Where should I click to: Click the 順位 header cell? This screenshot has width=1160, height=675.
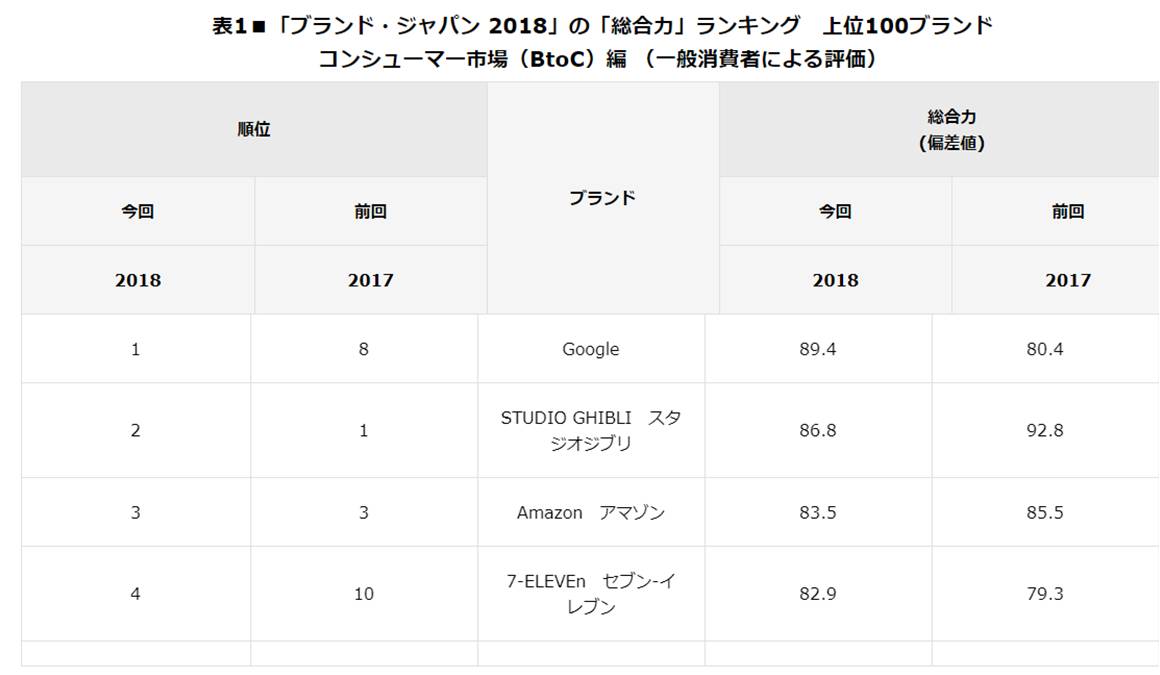[254, 129]
